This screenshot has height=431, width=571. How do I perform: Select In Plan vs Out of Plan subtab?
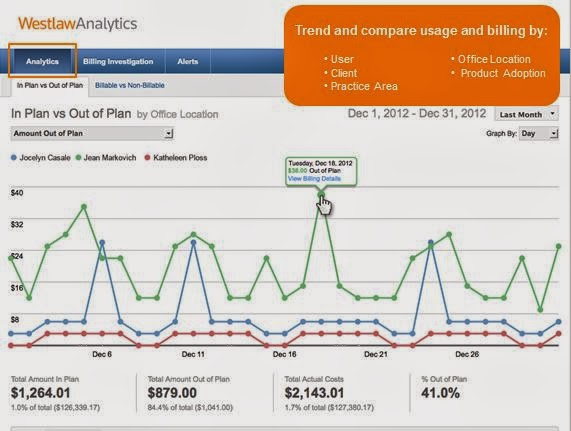(50, 86)
